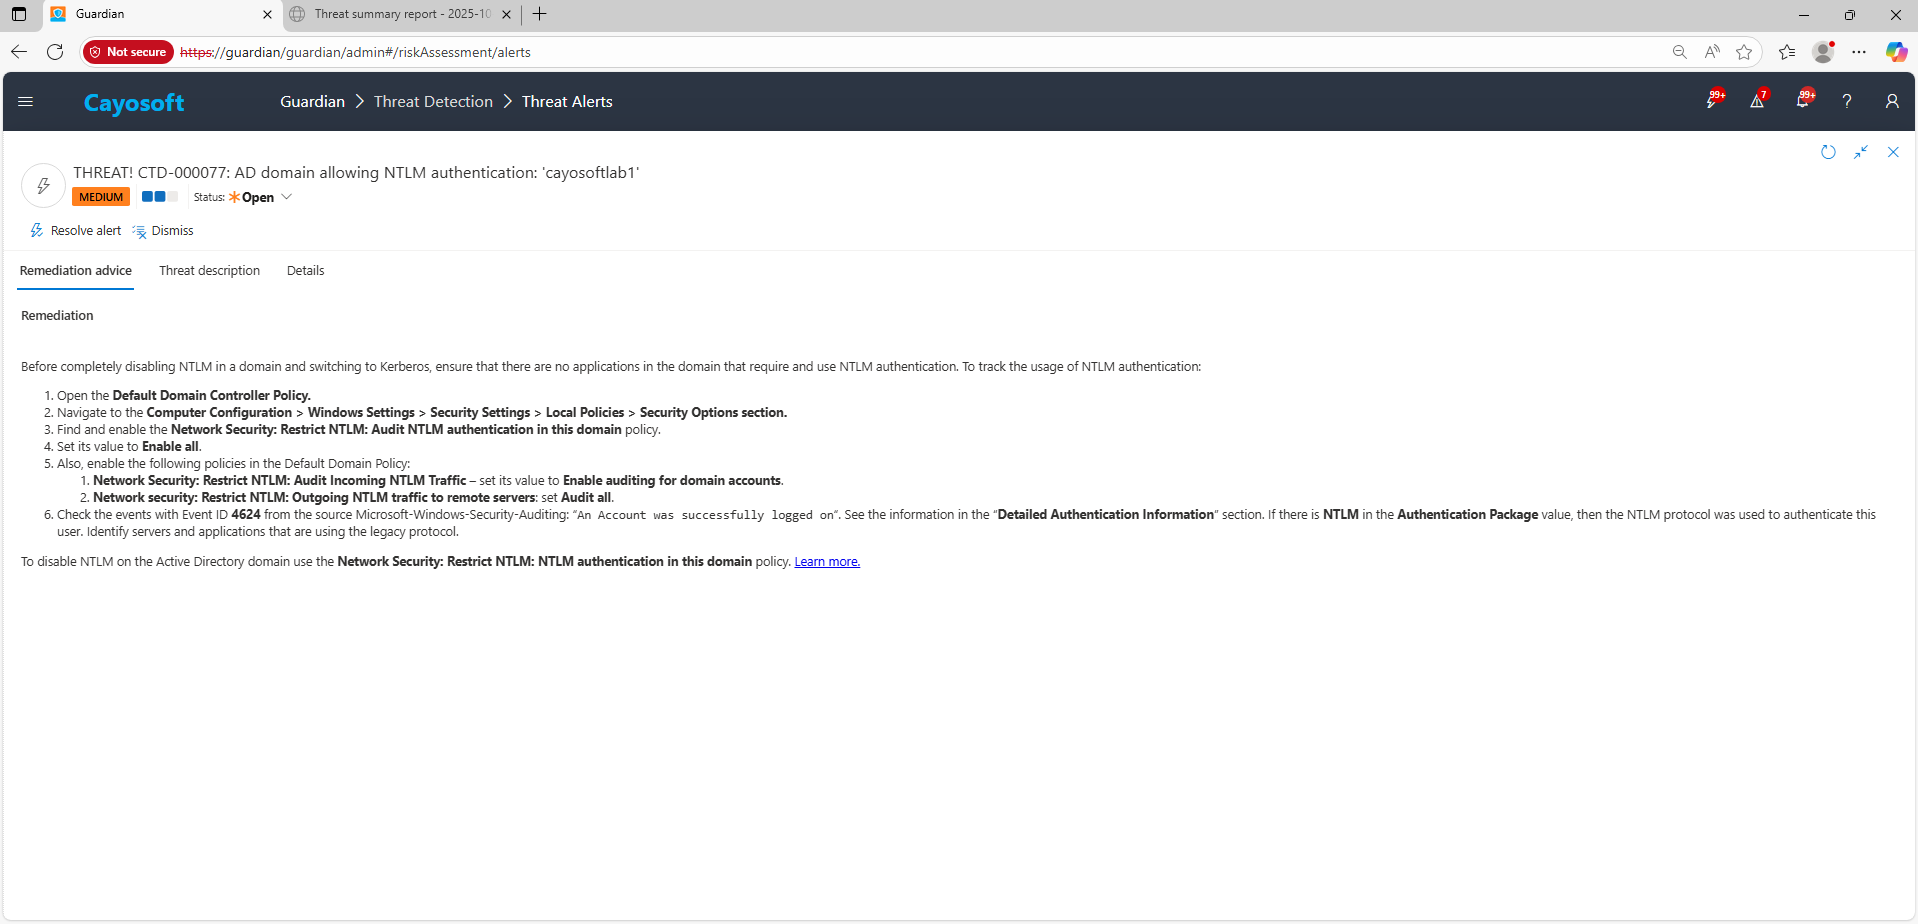
Task: Click the Guardian breadcrumb link
Action: click(x=312, y=102)
